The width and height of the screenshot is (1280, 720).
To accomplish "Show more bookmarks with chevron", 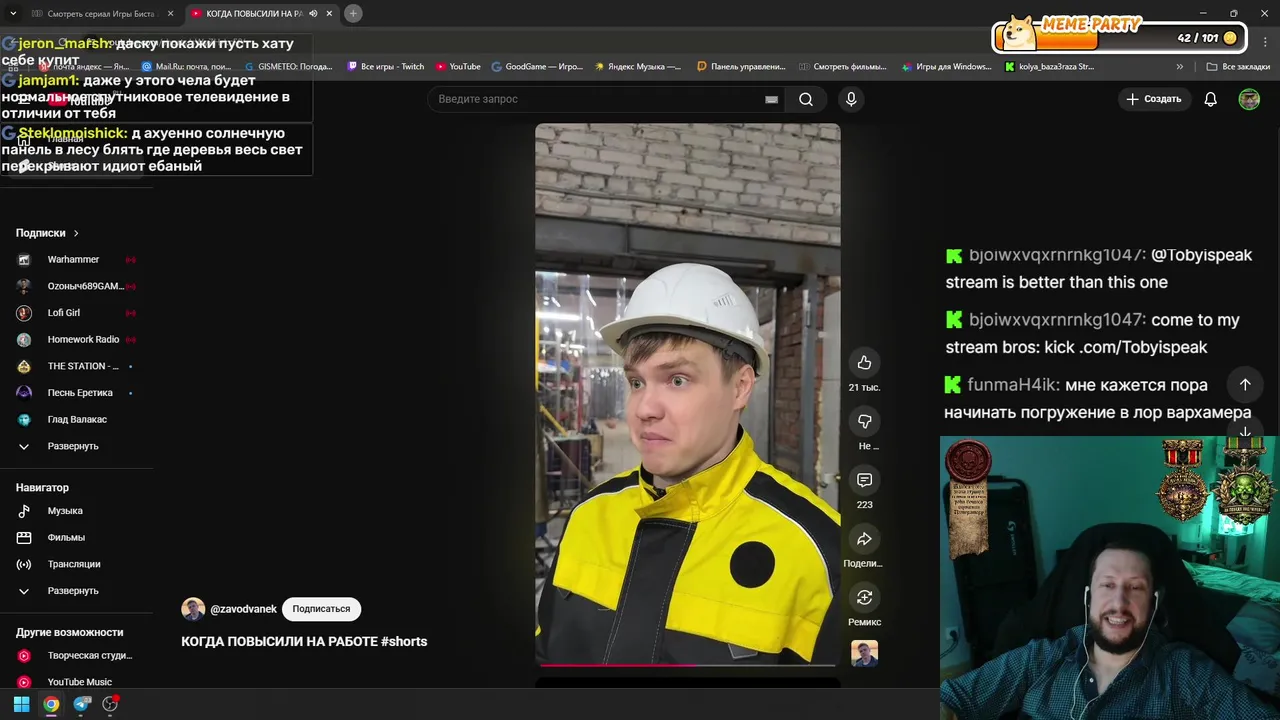I will [1180, 67].
